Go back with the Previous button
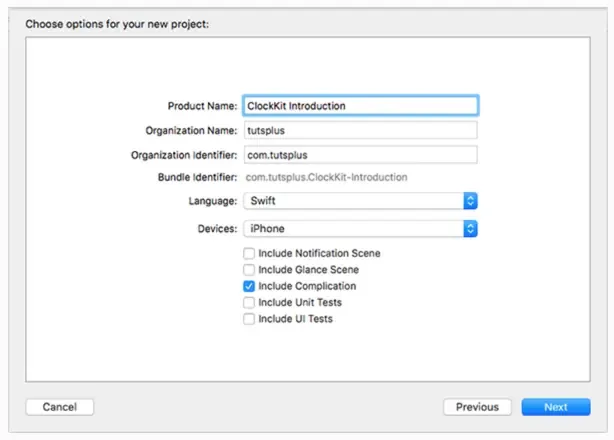This screenshot has height=440, width=614. click(x=477, y=407)
